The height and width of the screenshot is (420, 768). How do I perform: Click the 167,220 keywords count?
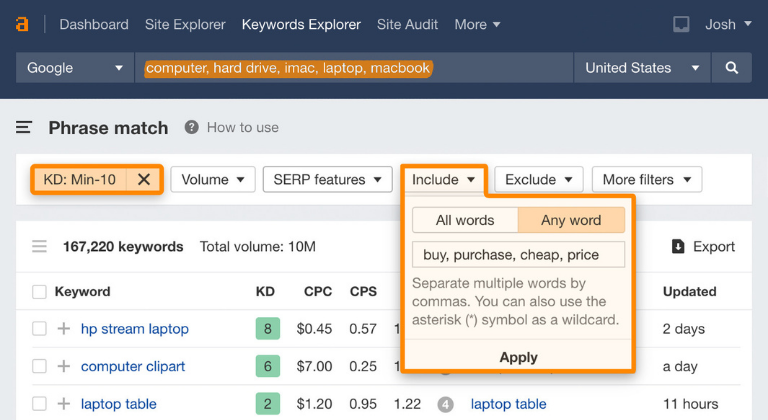[123, 246]
